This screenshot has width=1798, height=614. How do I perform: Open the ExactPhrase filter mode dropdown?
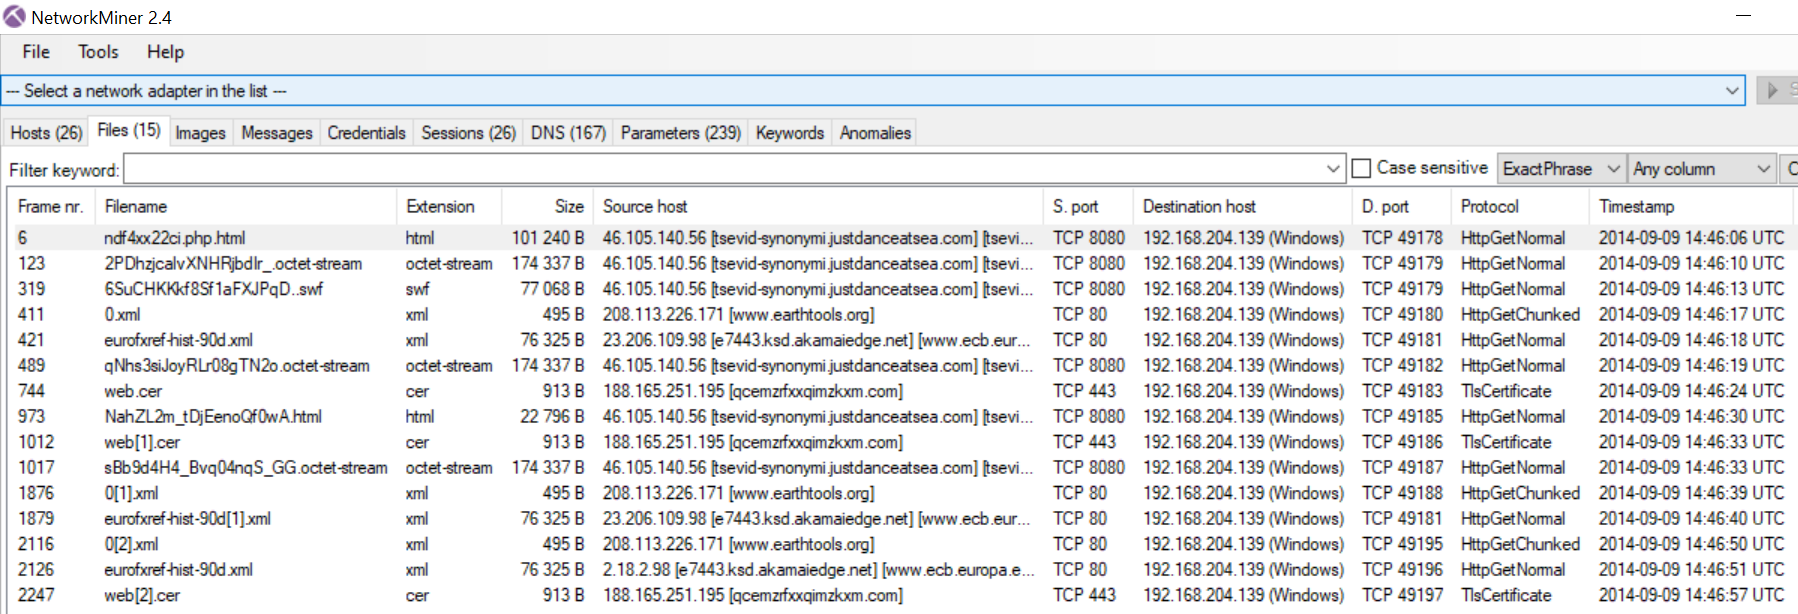coord(1612,169)
